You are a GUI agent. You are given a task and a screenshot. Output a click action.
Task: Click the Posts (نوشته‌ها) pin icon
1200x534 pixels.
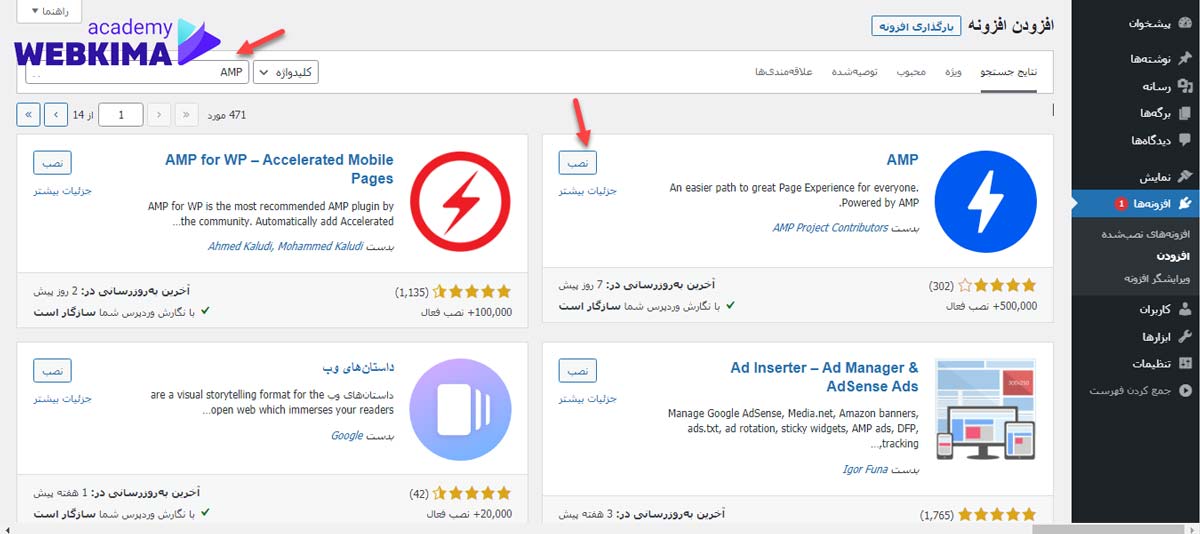[x=1185, y=59]
